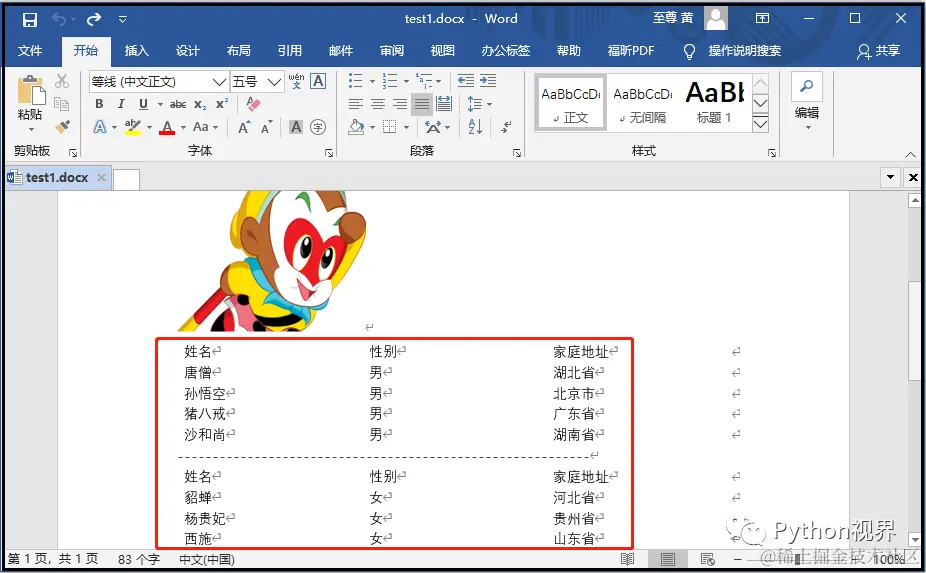Open the 文件 File menu
The width and height of the screenshot is (926, 573).
pyautogui.click(x=30, y=51)
